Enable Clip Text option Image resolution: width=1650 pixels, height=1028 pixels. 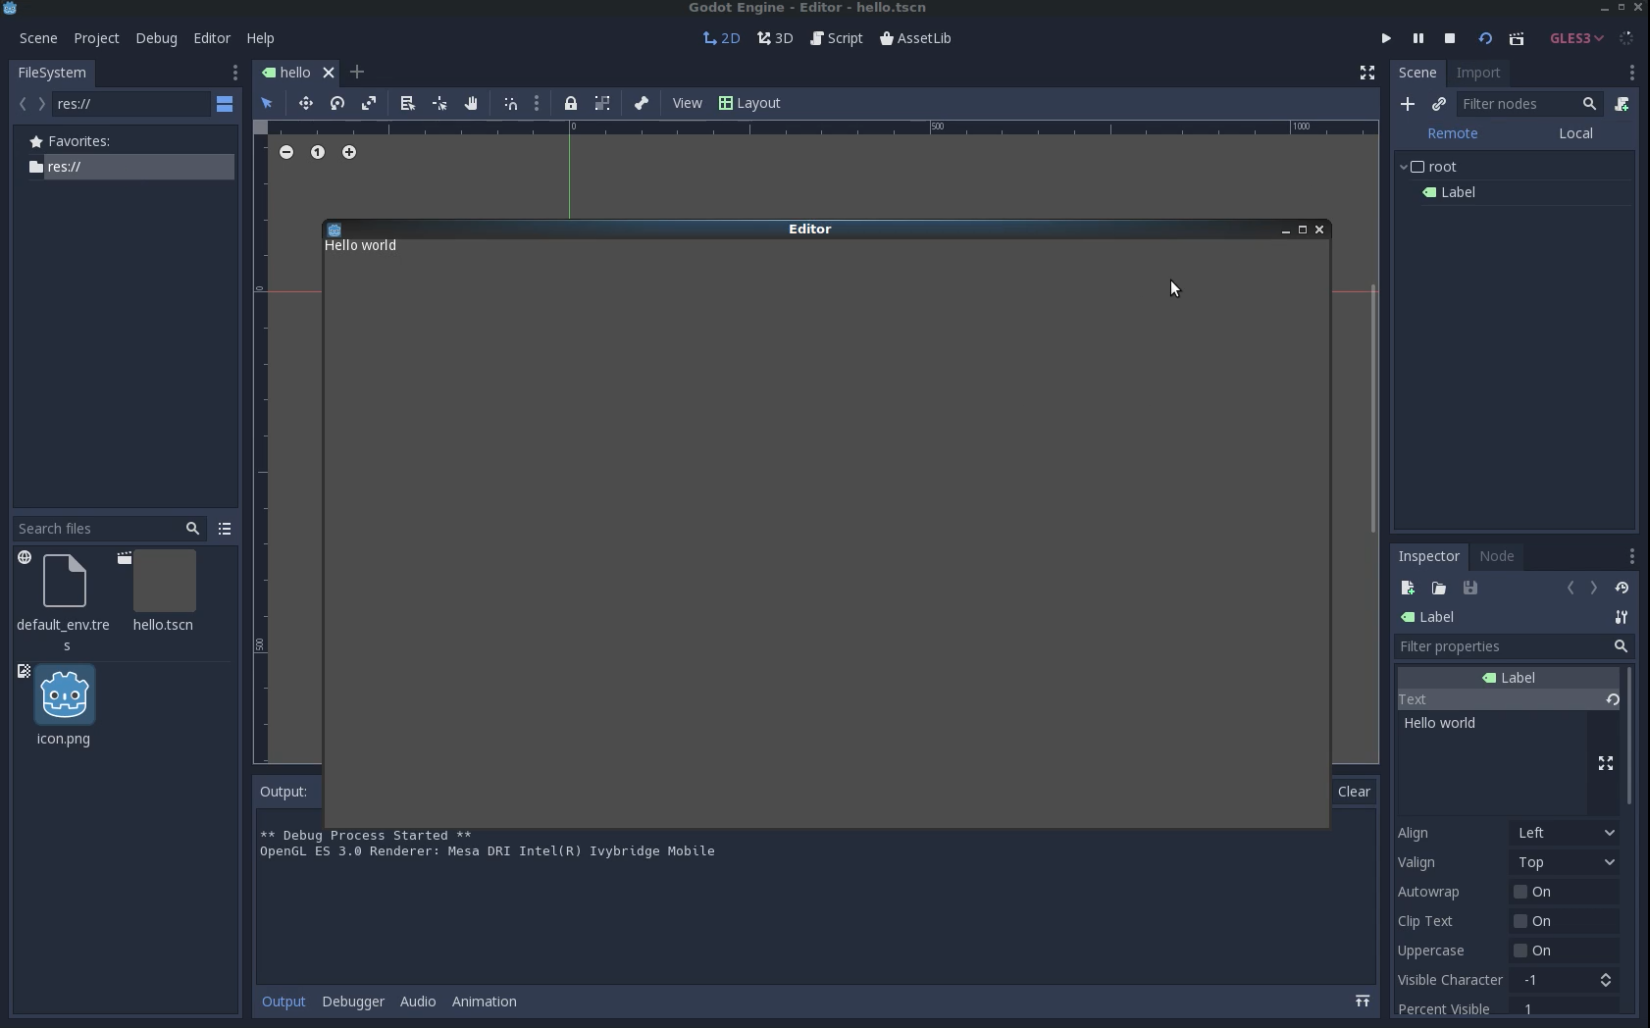point(1521,921)
